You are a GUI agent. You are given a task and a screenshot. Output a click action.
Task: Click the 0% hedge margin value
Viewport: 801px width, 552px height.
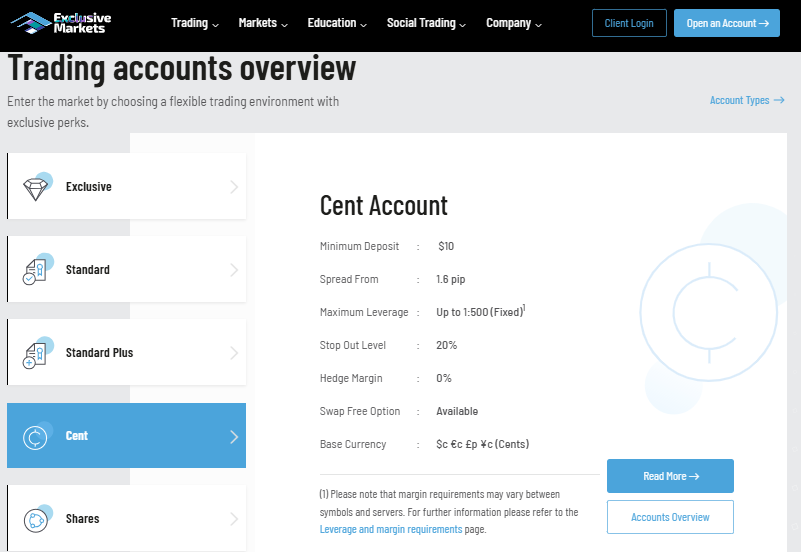pos(444,378)
